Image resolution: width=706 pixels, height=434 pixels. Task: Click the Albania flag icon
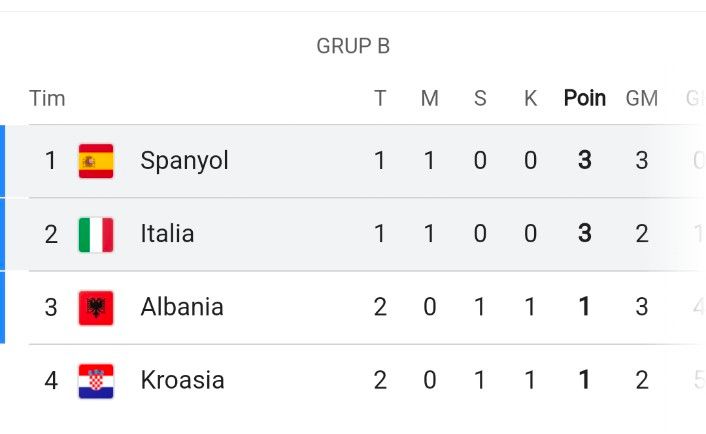tap(96, 308)
